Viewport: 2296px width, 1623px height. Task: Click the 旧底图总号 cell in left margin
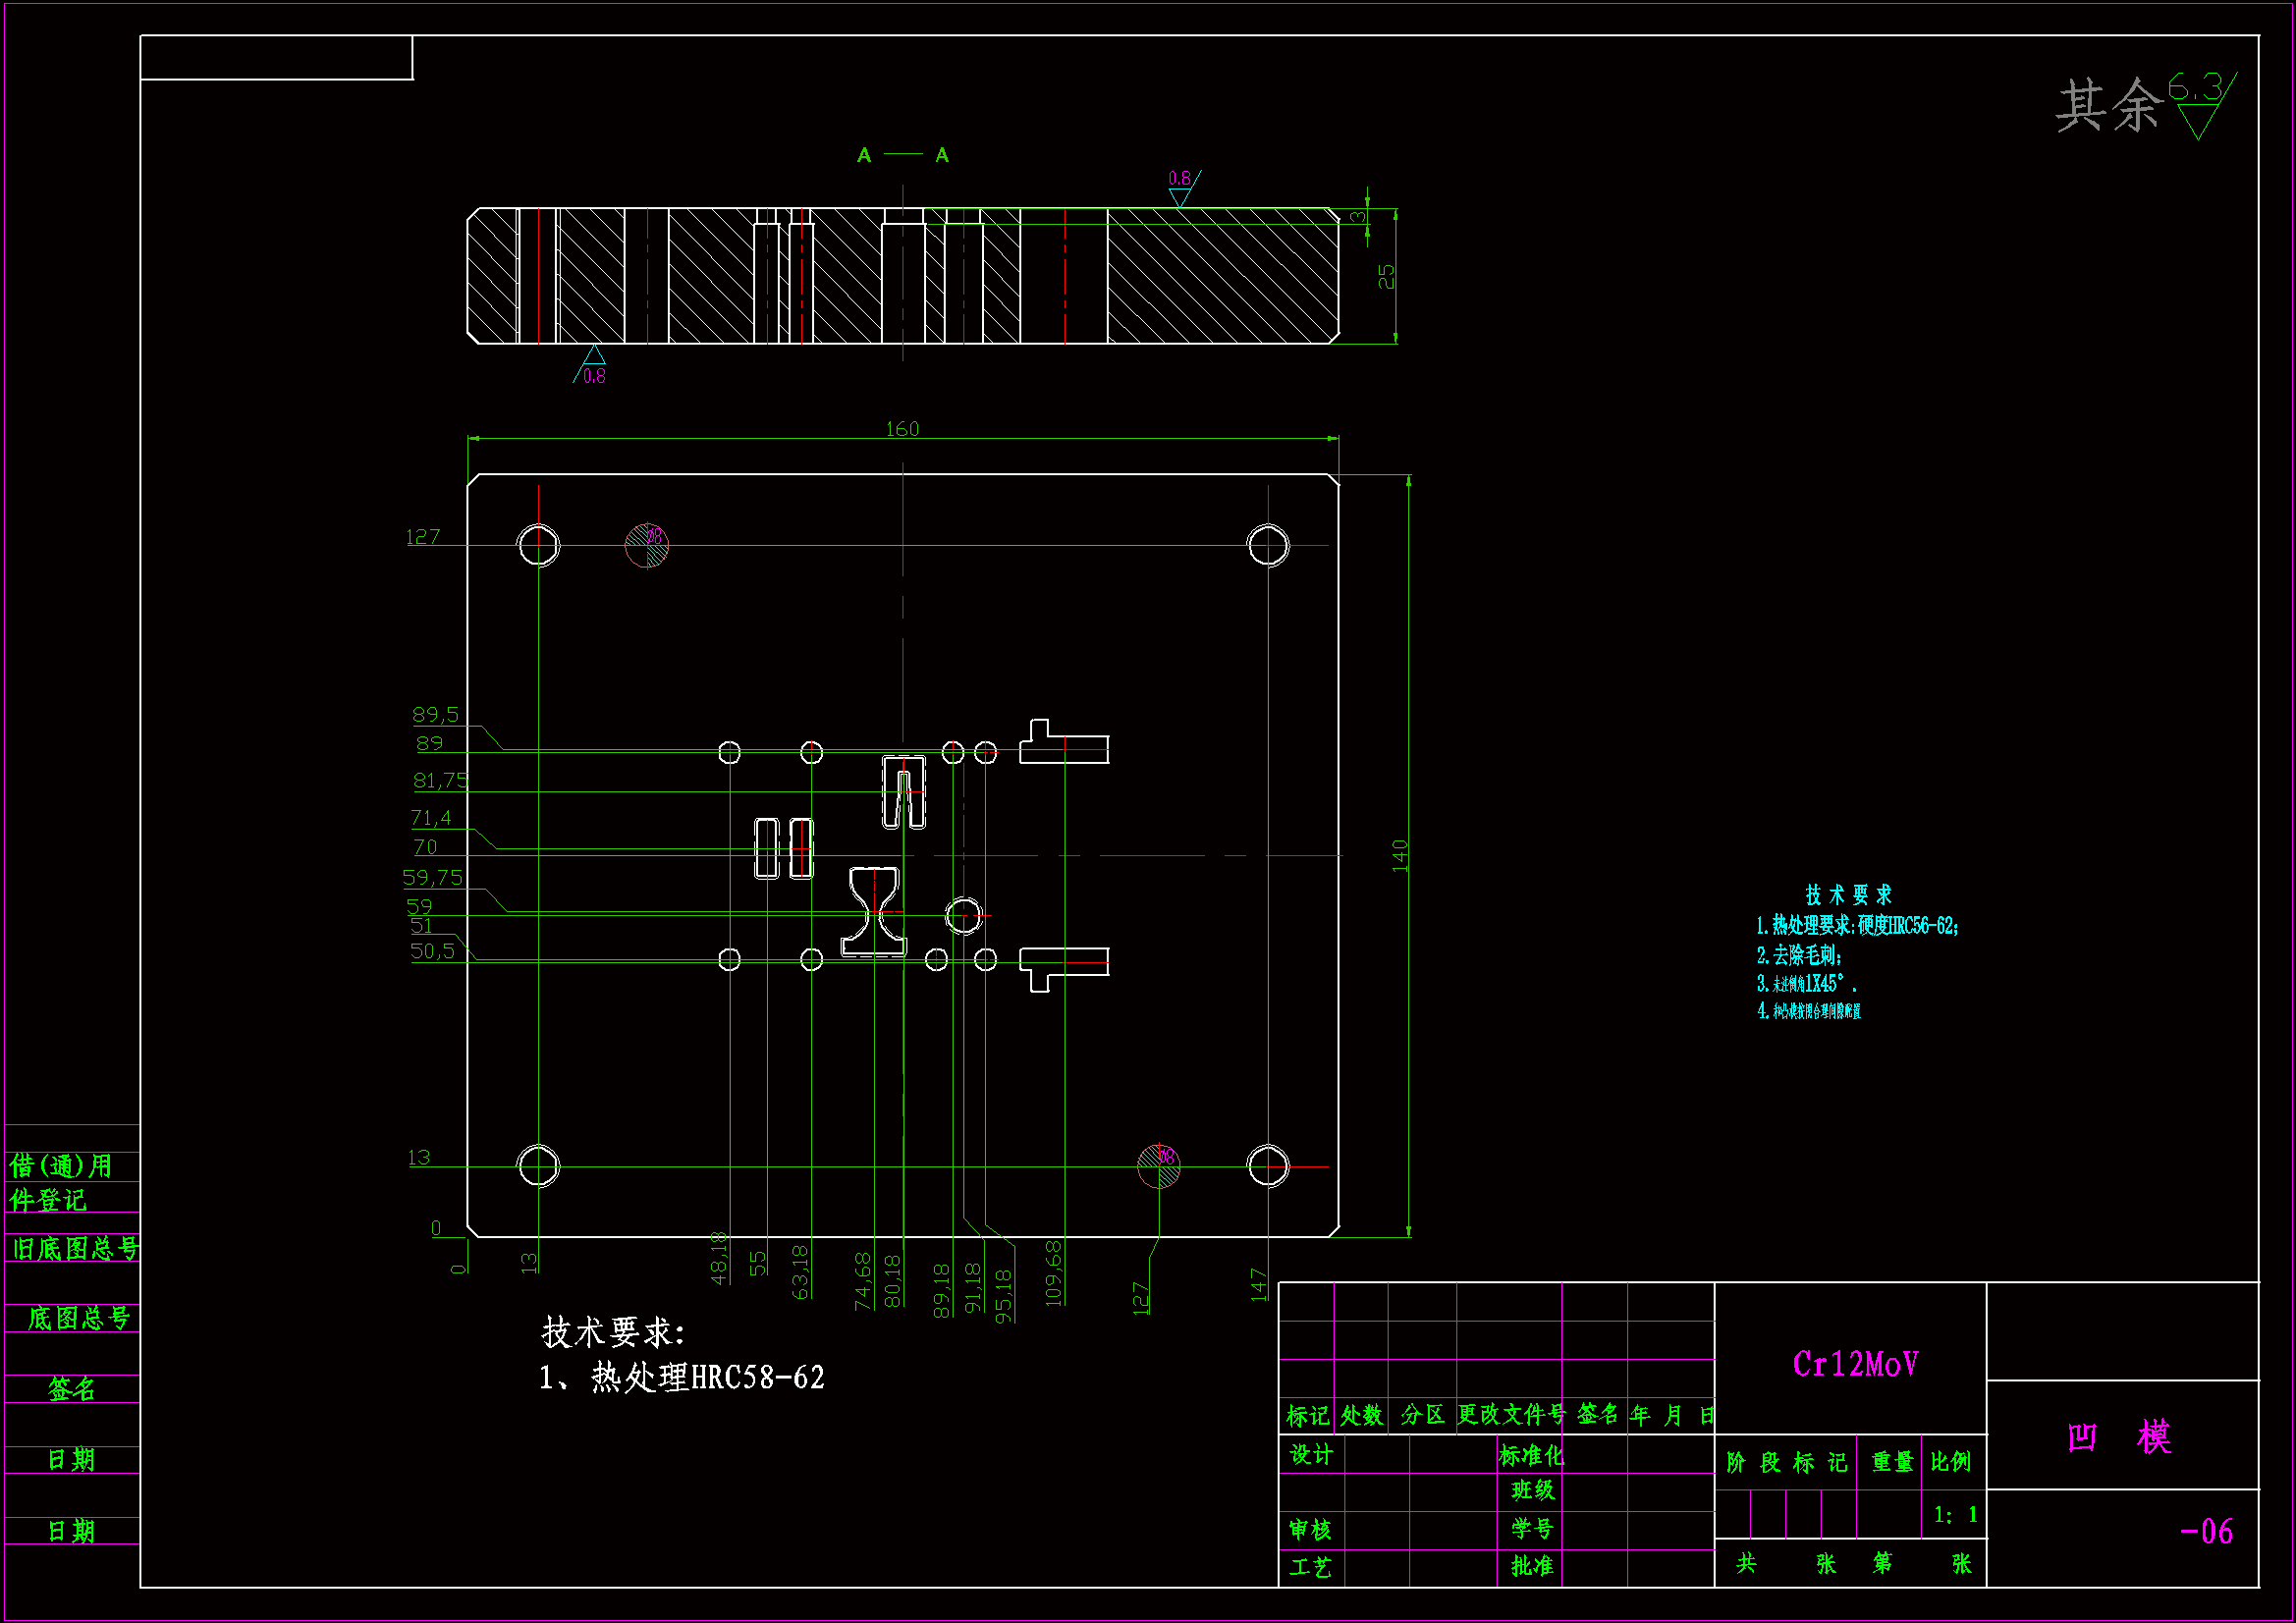[74, 1248]
